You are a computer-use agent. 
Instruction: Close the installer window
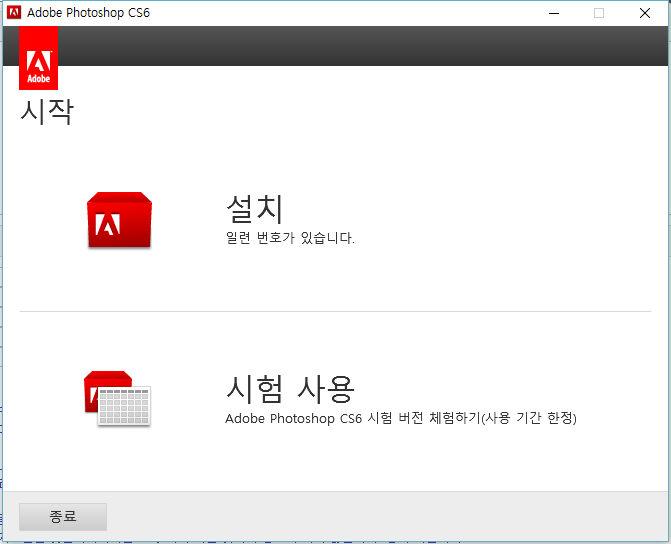click(645, 13)
